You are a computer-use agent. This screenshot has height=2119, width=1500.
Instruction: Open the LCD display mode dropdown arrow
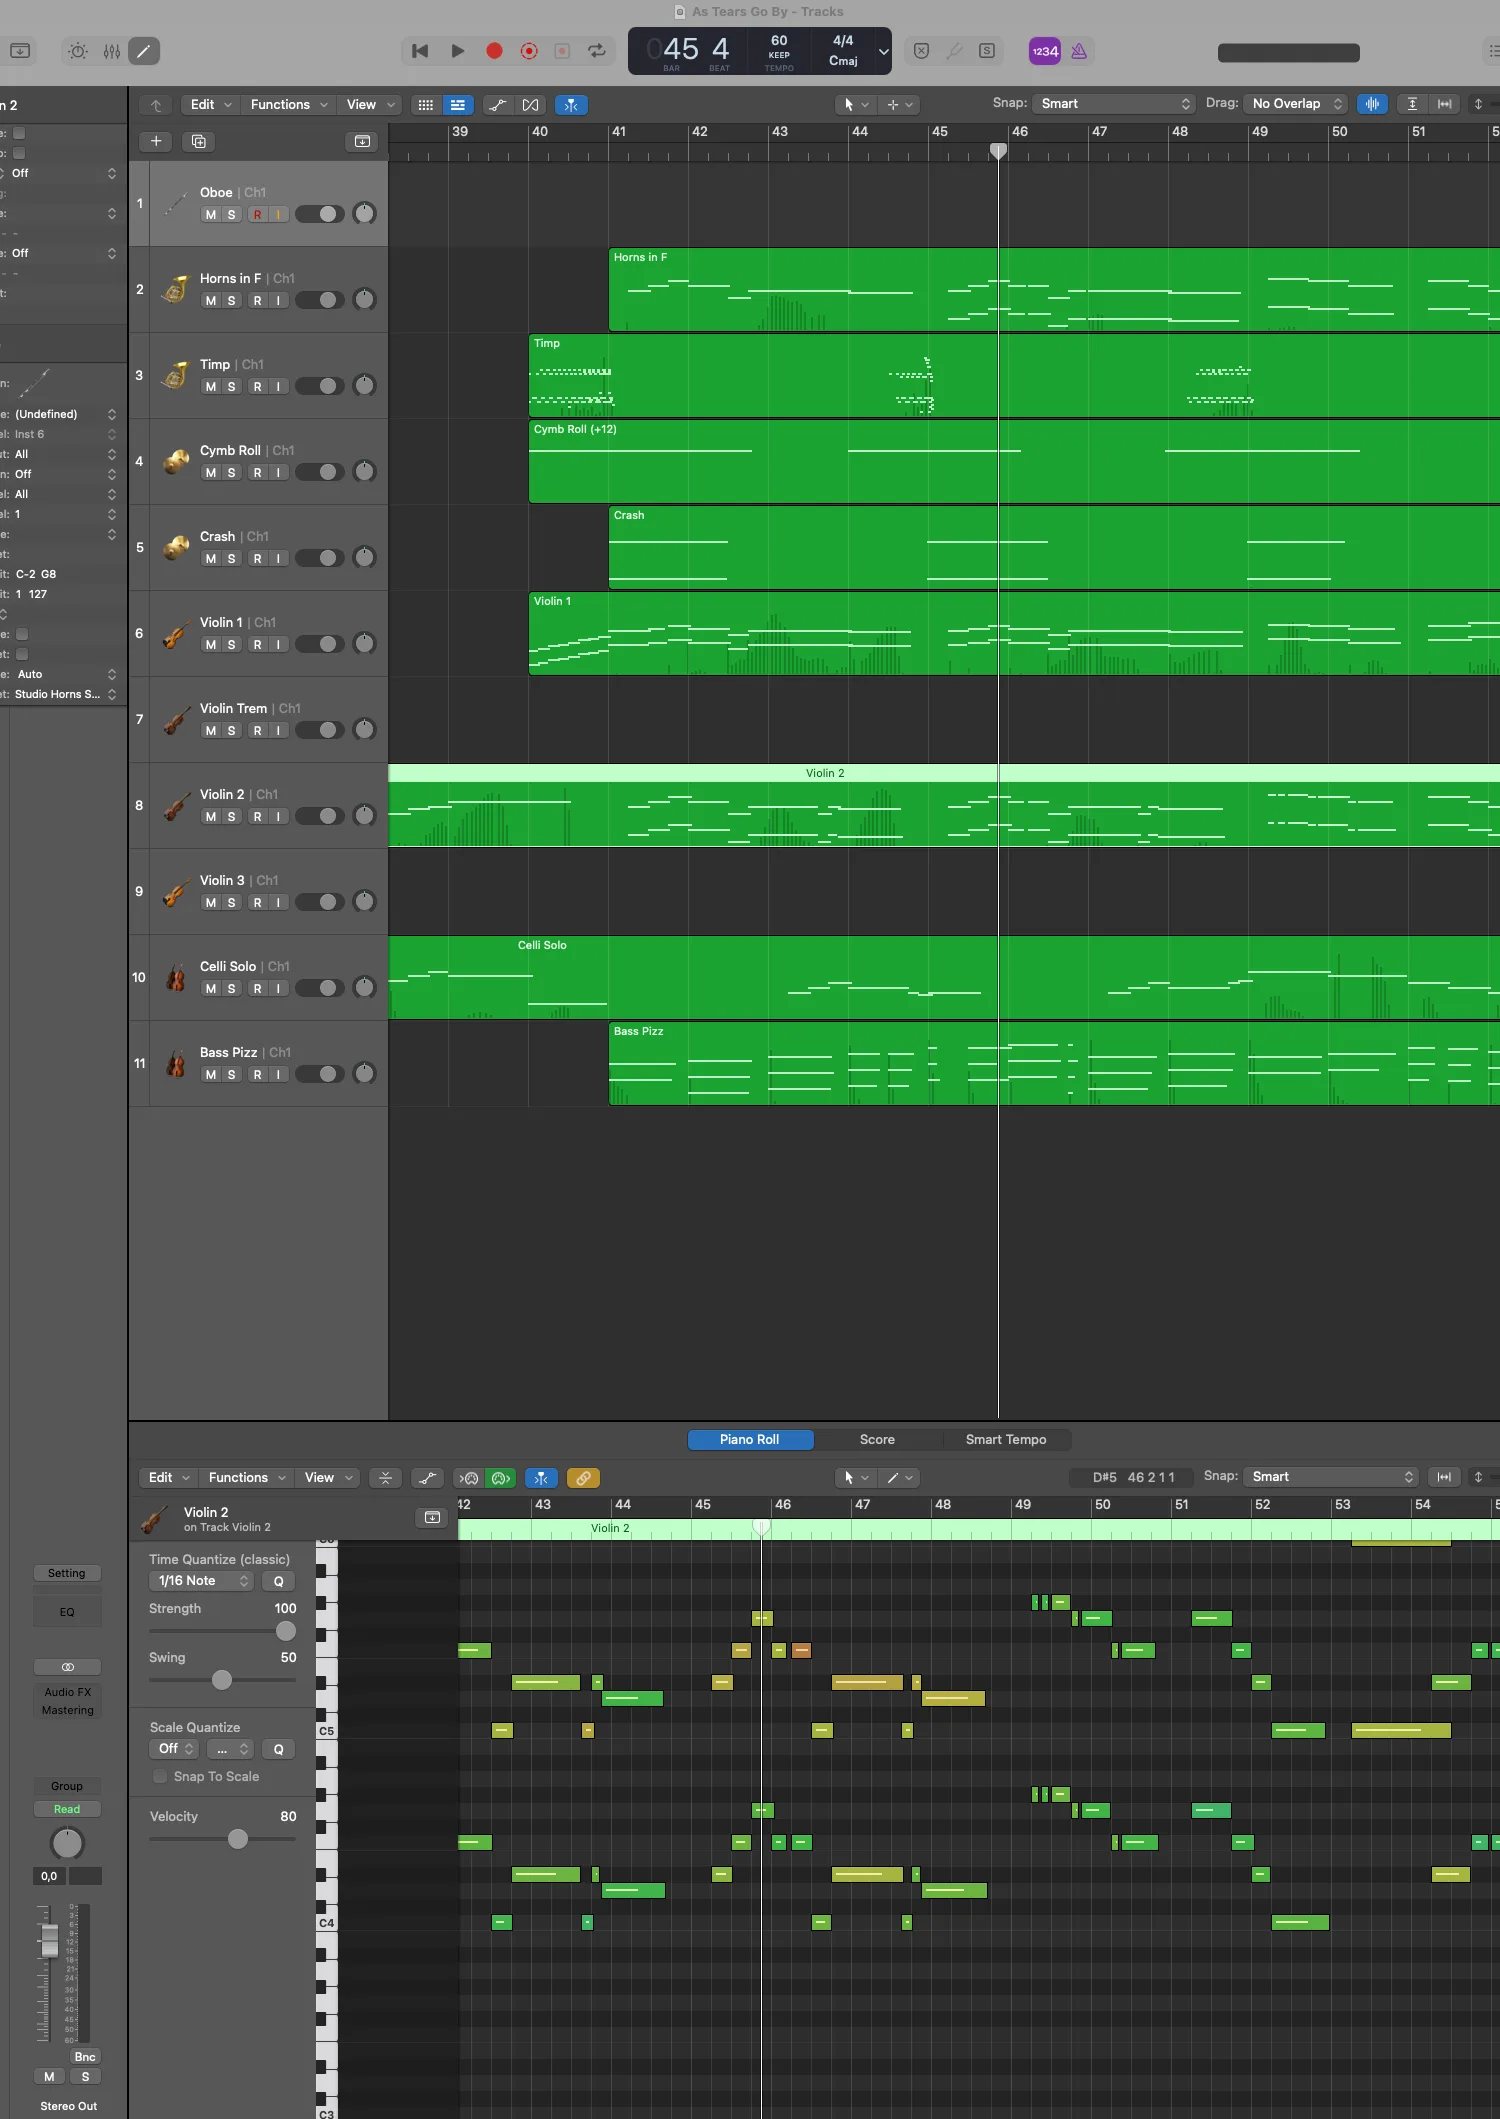[x=883, y=51]
